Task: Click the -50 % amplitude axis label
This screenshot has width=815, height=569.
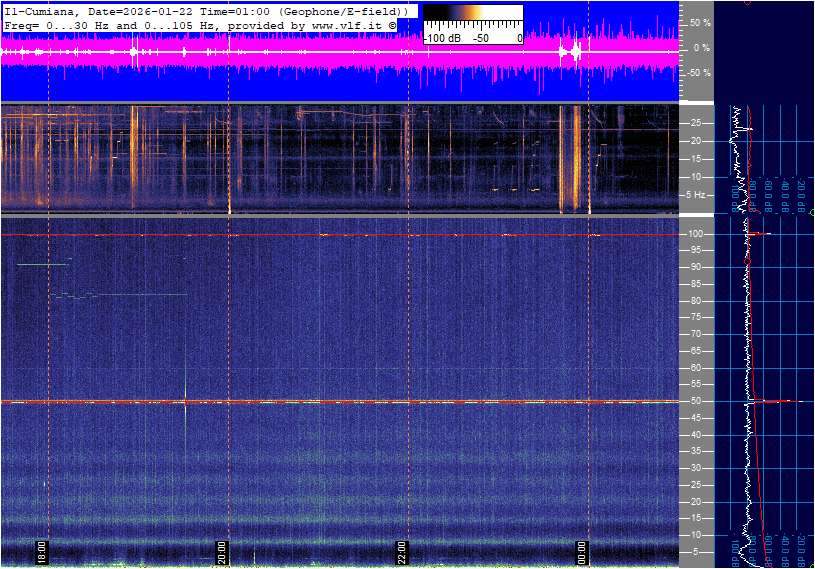Action: click(x=699, y=73)
